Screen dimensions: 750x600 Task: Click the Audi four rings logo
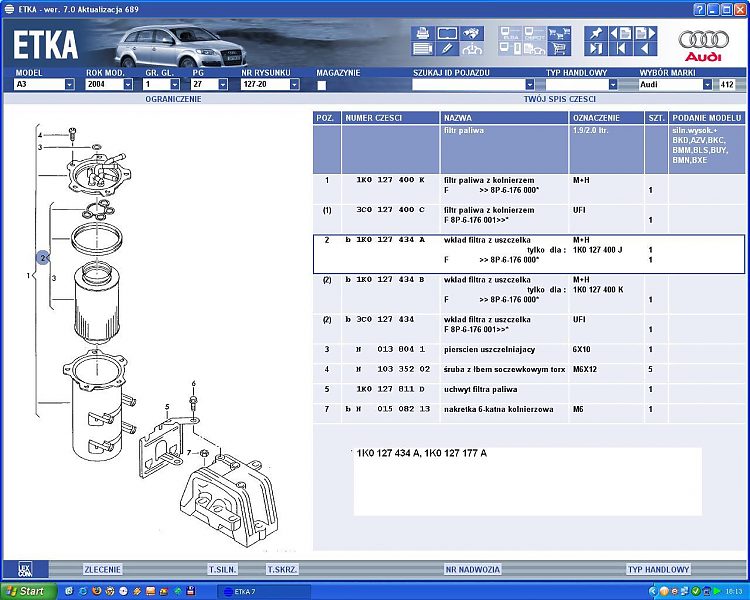704,39
